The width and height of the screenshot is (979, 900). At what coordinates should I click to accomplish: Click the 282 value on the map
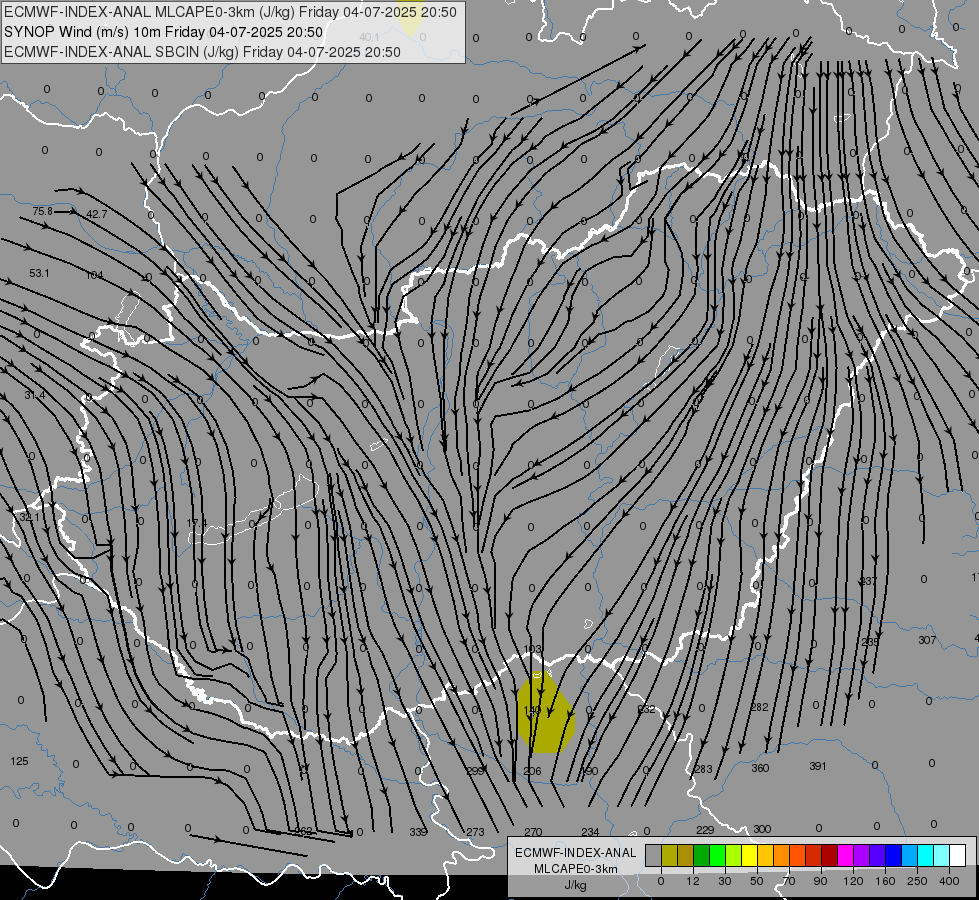[759, 707]
